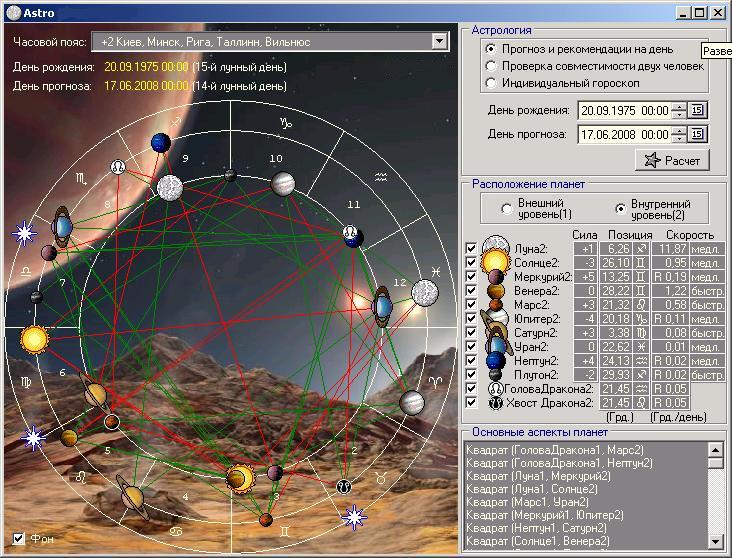This screenshot has width=732, height=558.
Task: Toggle the Фон background checkbox
Action: (19, 539)
